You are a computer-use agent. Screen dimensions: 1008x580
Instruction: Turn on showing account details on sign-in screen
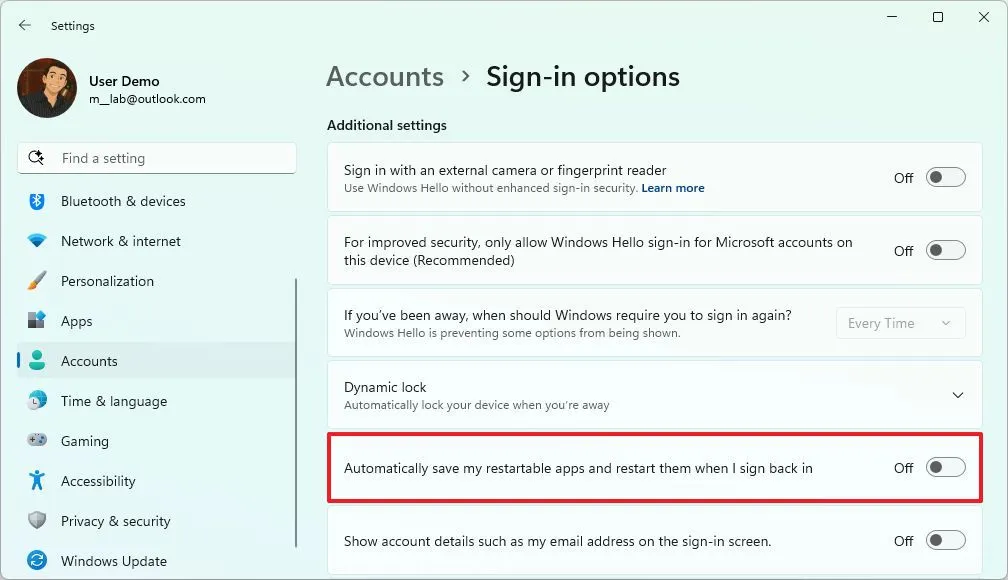pos(943,540)
